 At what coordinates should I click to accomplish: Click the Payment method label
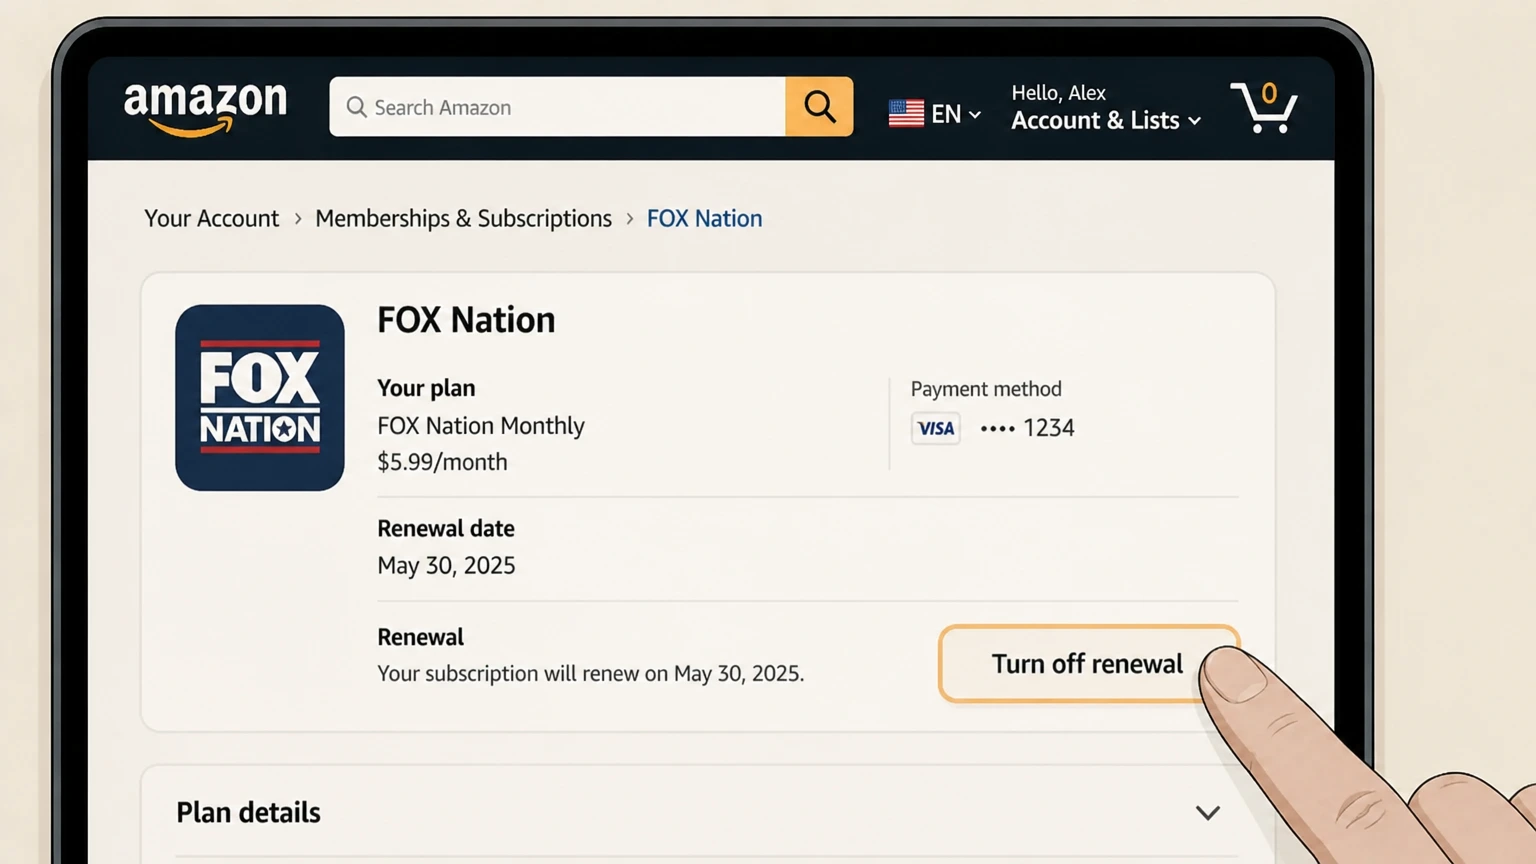986,389
